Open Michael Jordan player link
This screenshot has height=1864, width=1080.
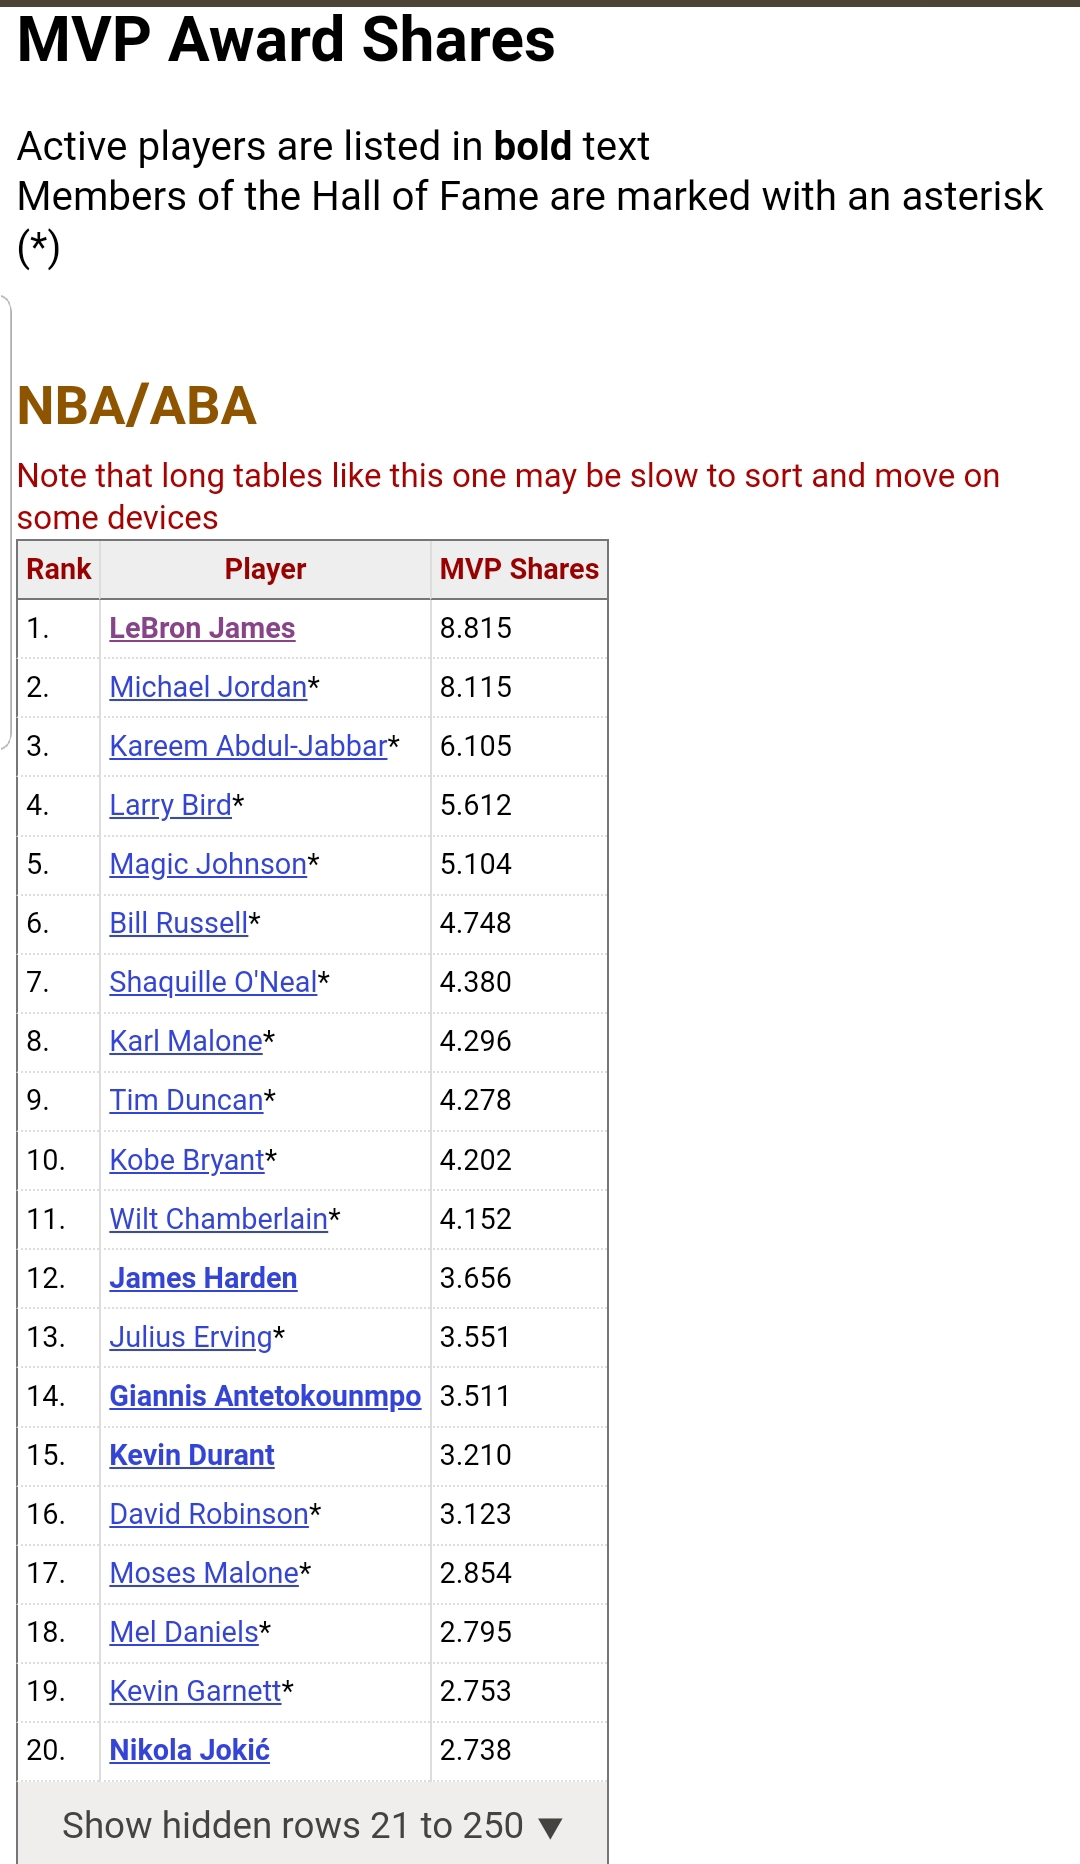208,687
